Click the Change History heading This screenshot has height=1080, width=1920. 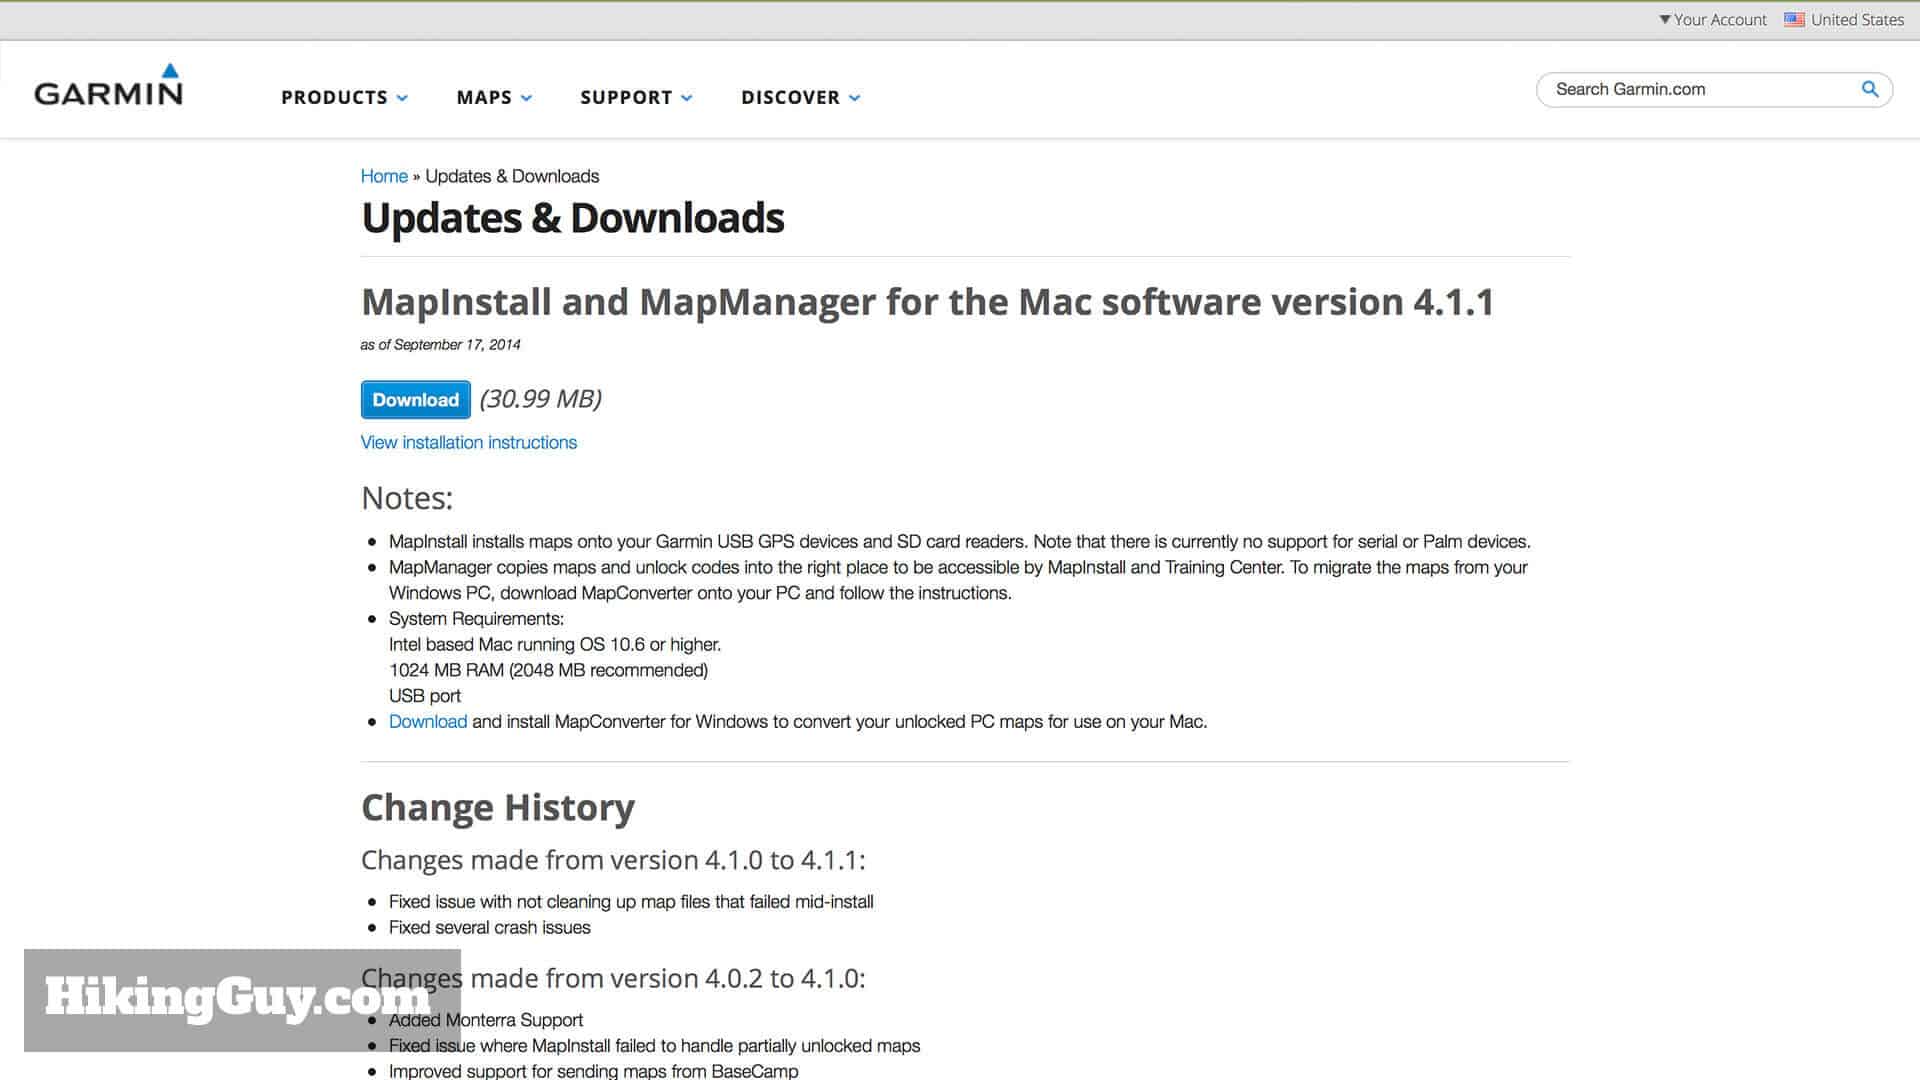click(497, 807)
